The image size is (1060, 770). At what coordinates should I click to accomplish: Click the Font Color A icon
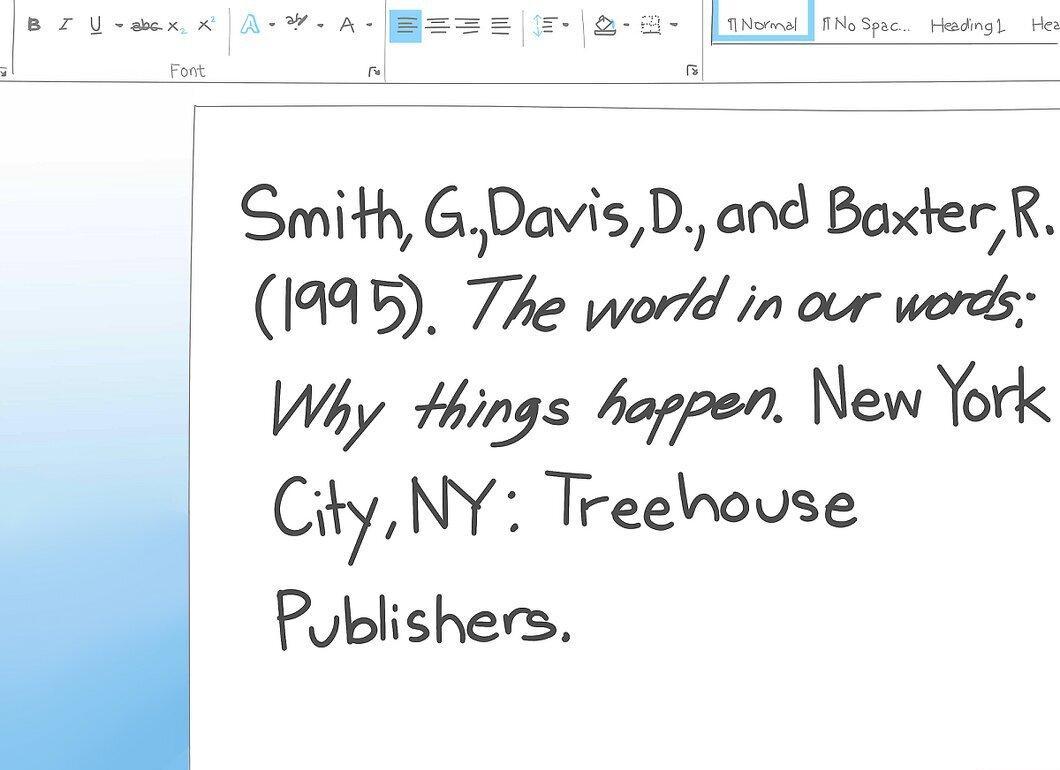point(347,26)
